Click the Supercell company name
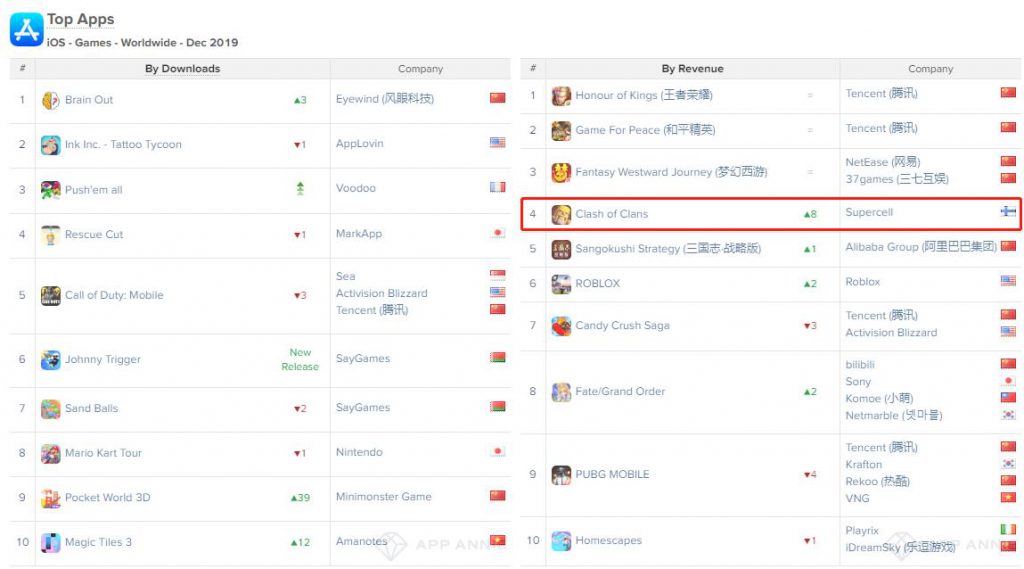This screenshot has height=569, width=1024. (869, 212)
